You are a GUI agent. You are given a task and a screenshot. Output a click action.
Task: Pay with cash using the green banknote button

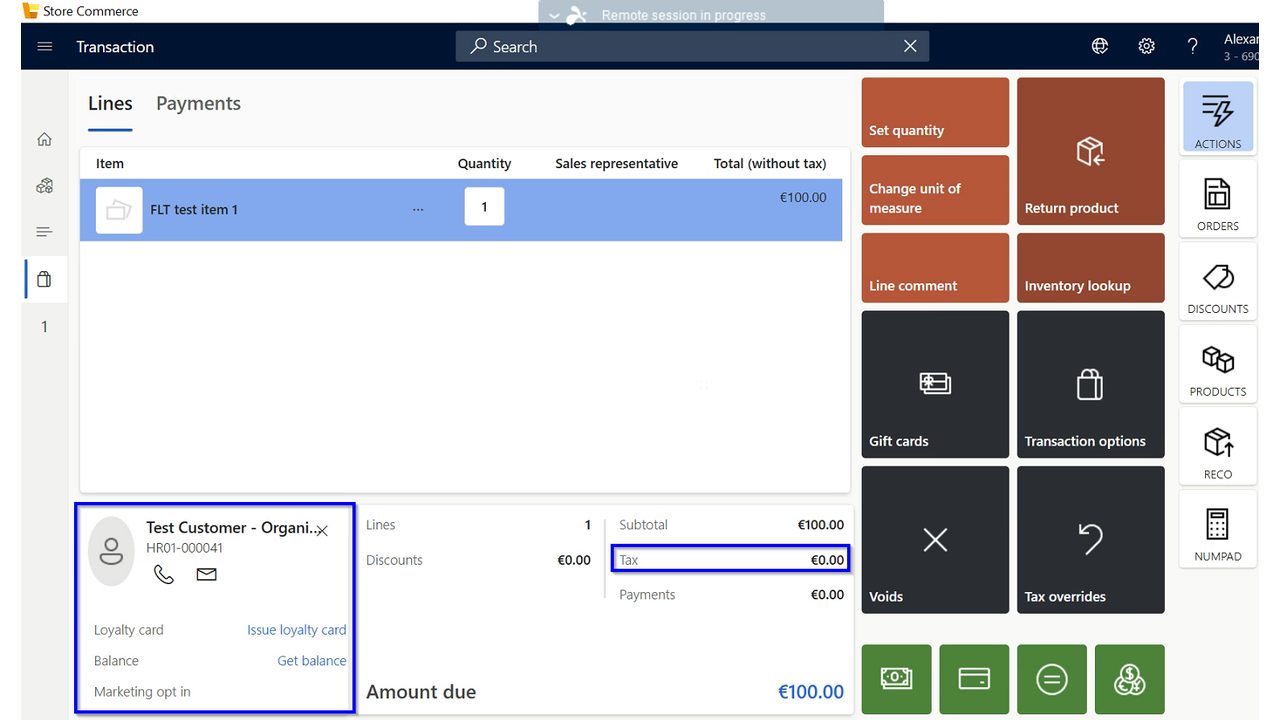pos(897,679)
